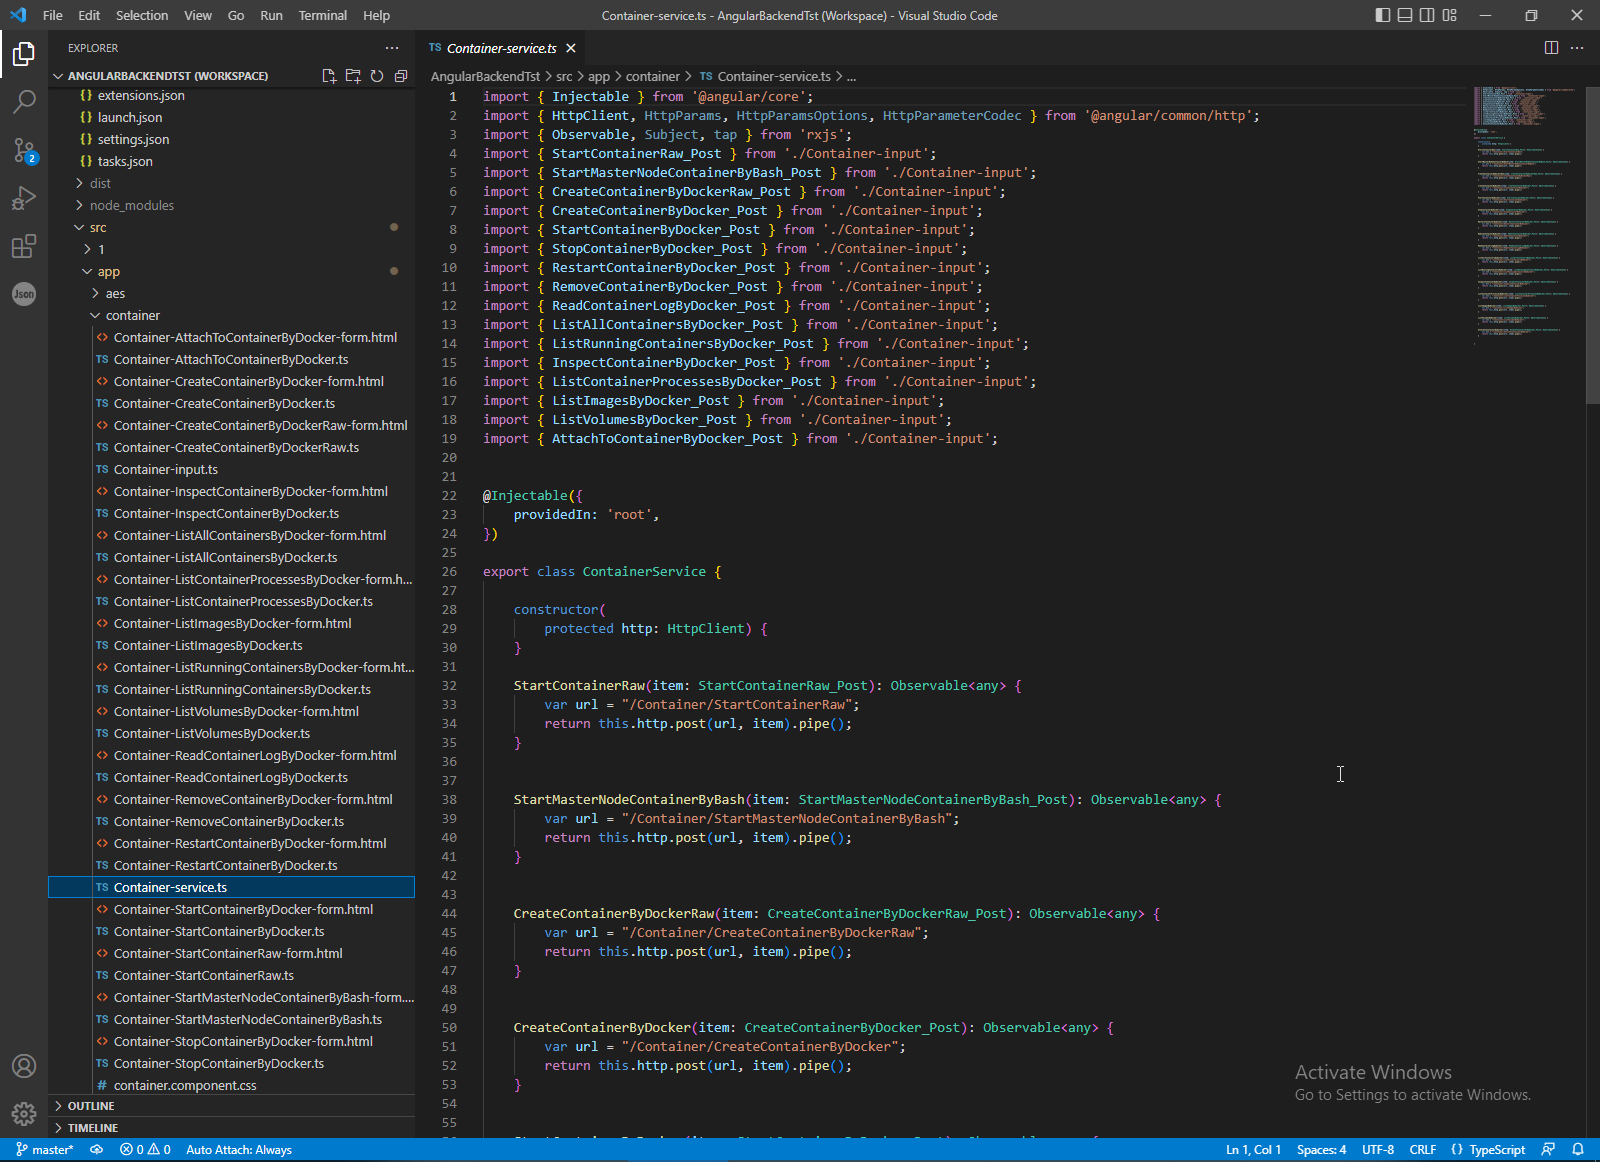This screenshot has height=1162, width=1600.
Task: Click the Accounts icon above settings gear
Action: 24,1066
